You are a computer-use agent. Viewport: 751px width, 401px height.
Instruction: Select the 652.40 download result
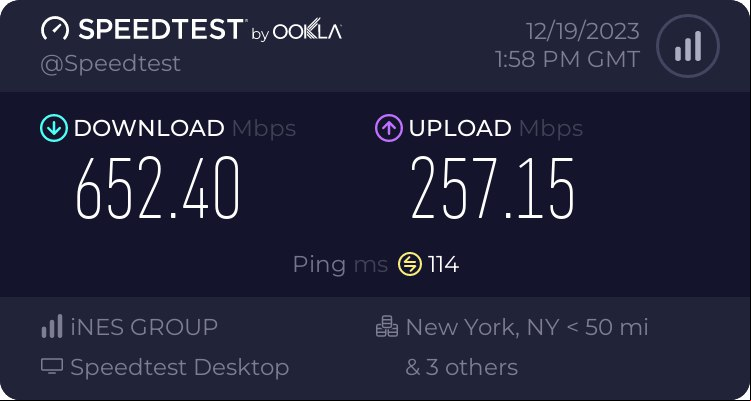tap(158, 189)
